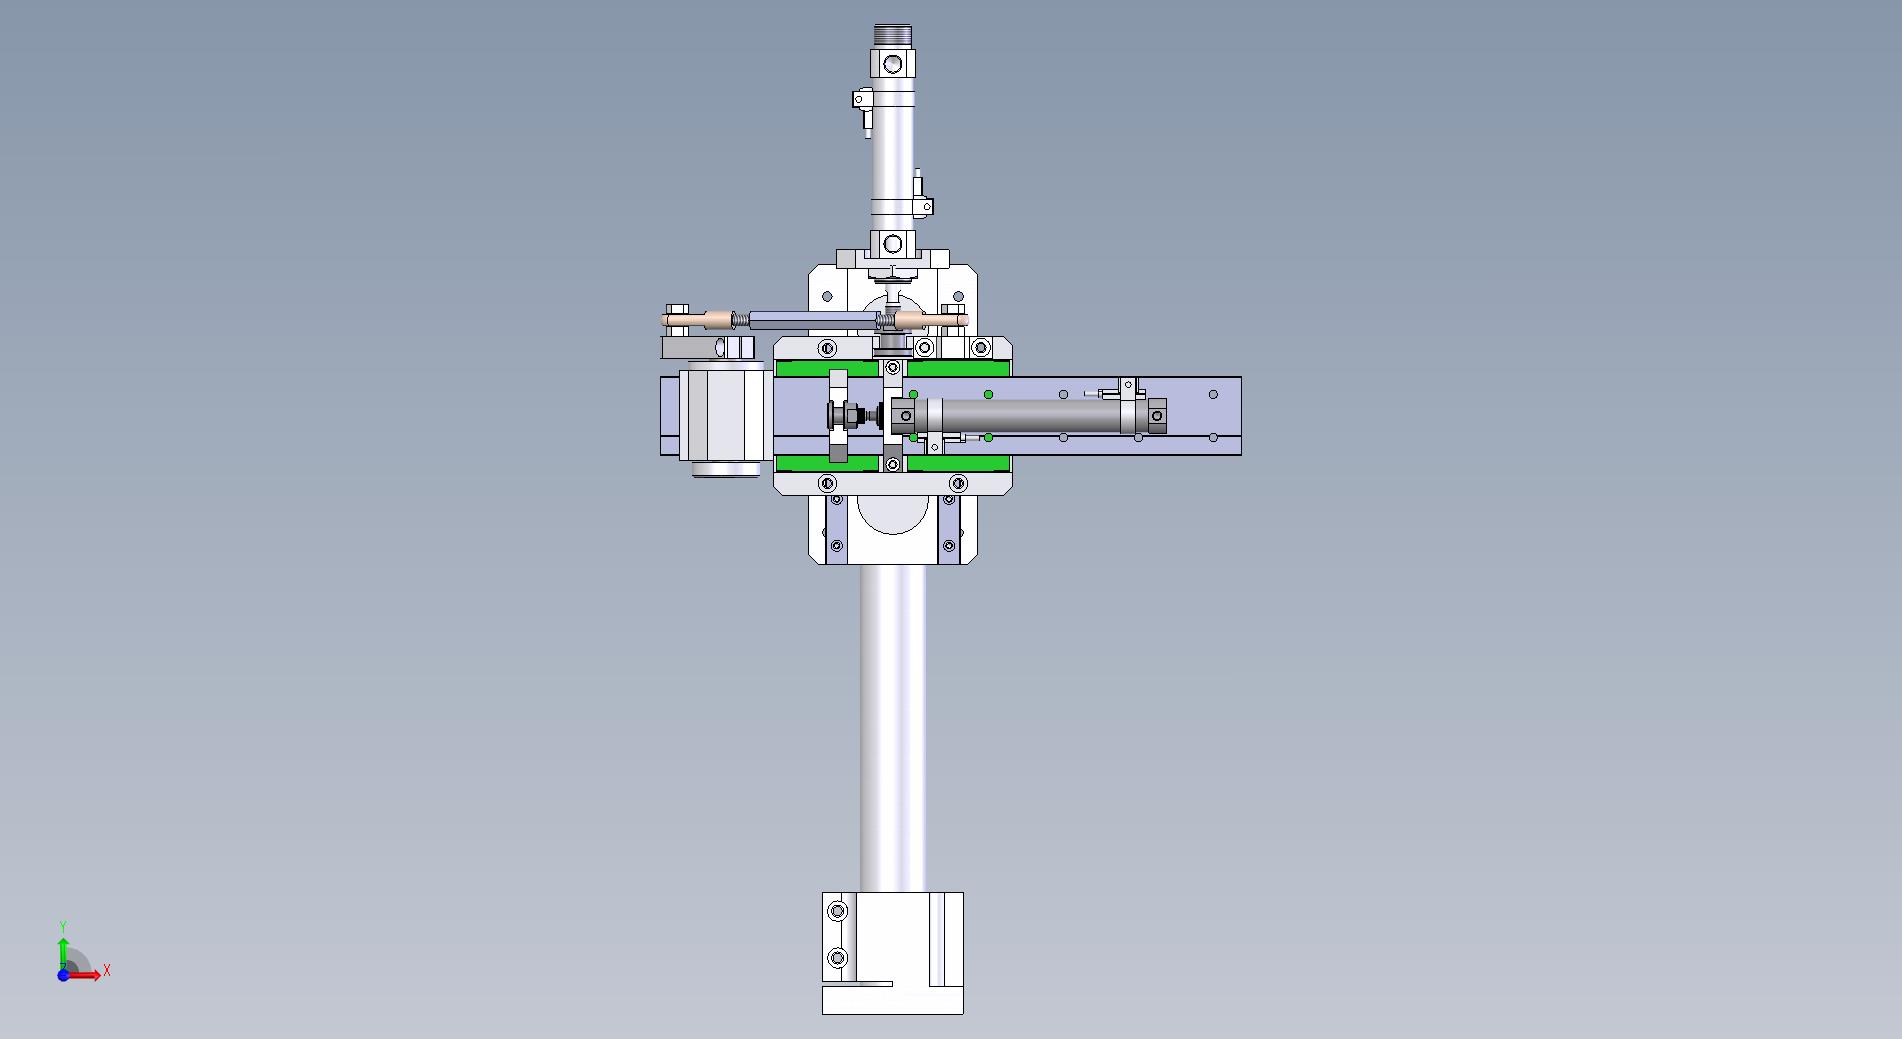Select the hexagonal coupling bar on the tie rod
This screenshot has width=1902, height=1039.
point(812,320)
